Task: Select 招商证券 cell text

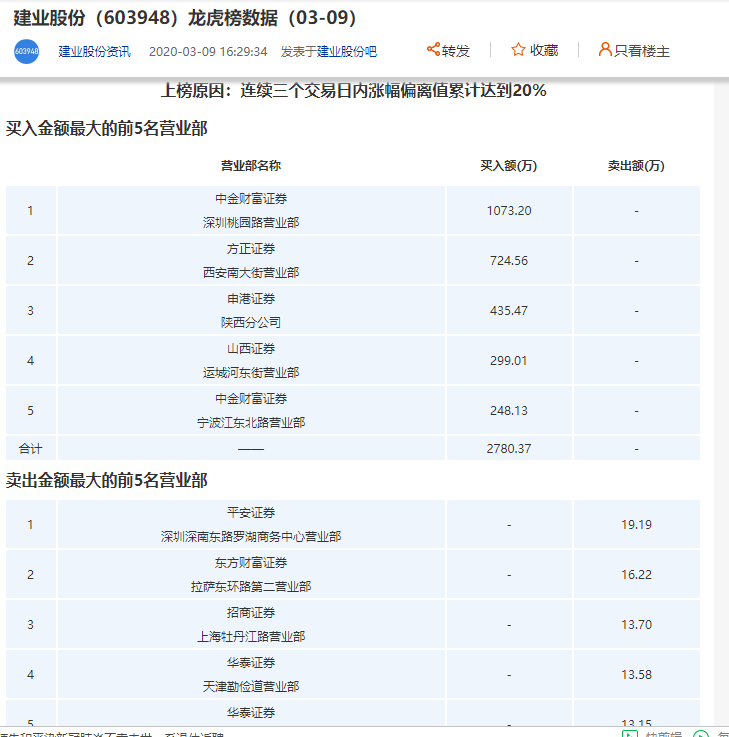Action: (251, 612)
